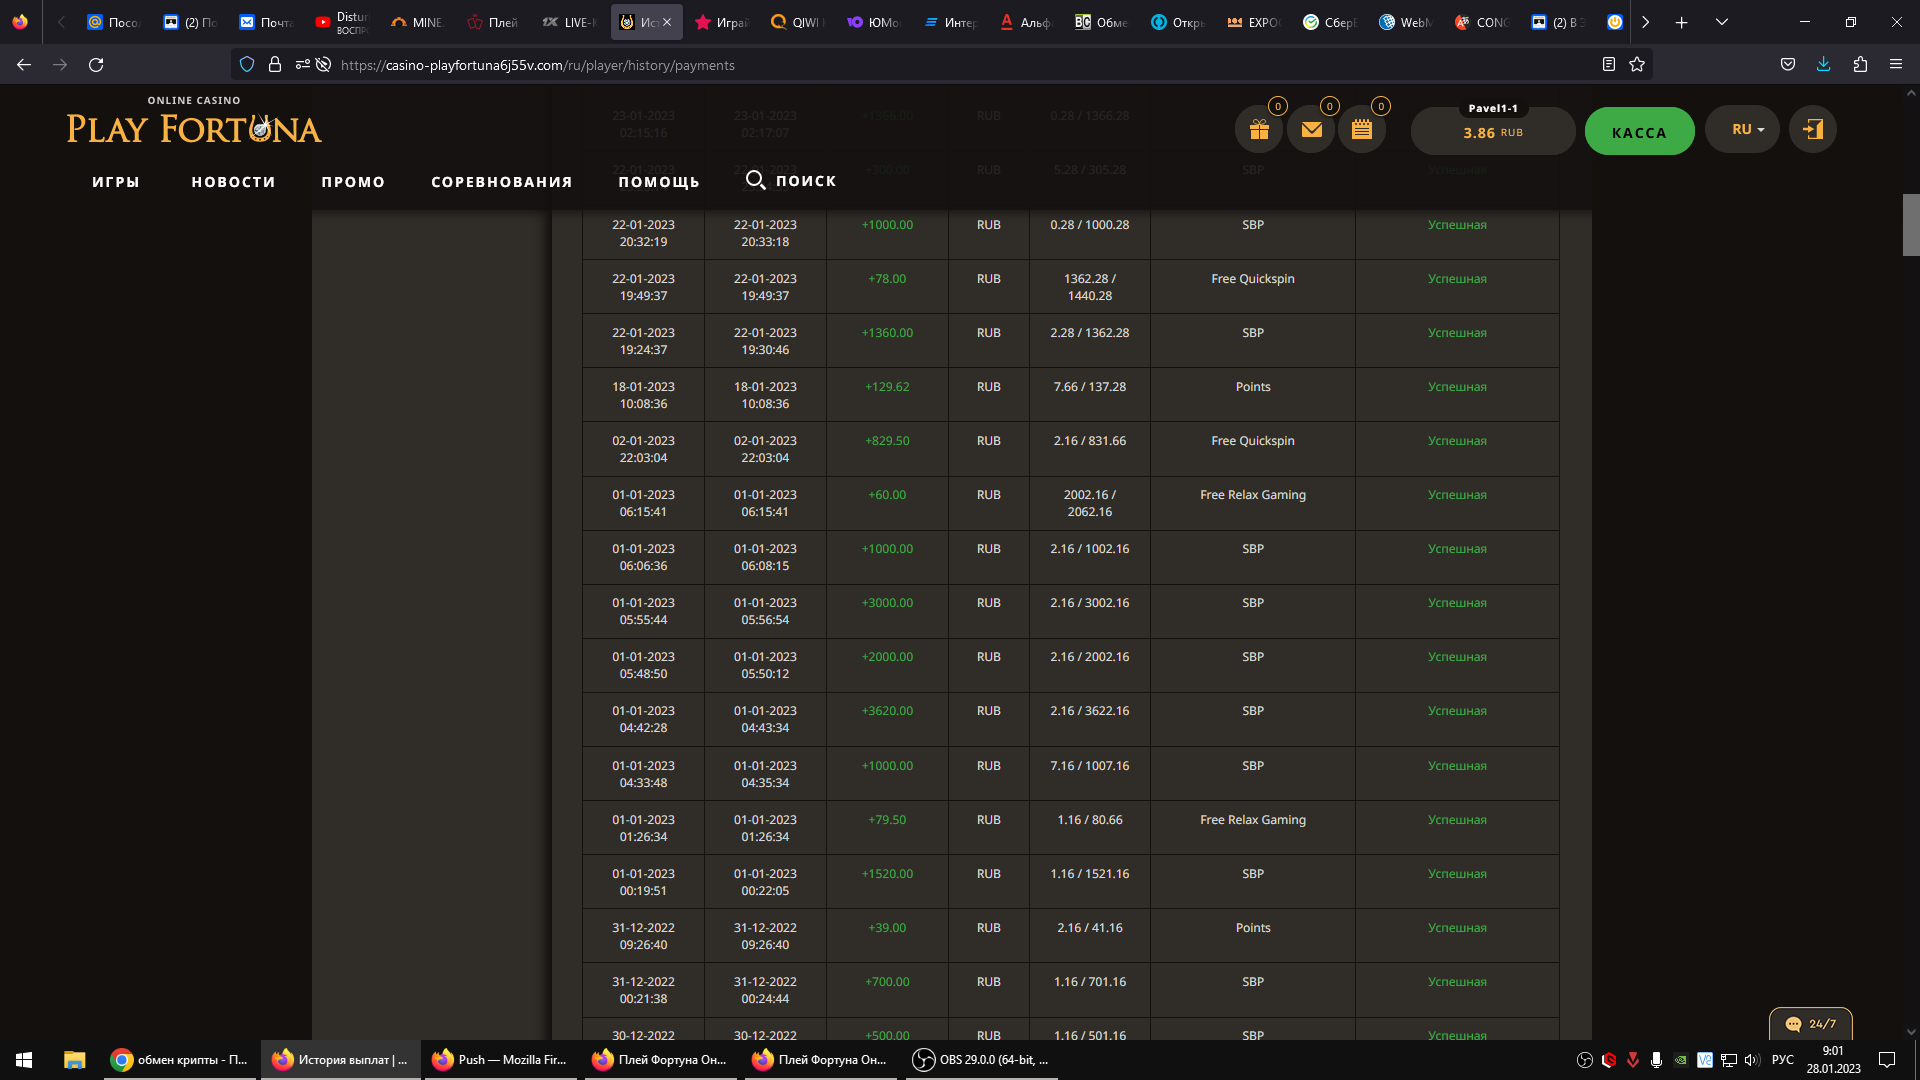
Task: Click the calendar events icon
Action: tap(1362, 130)
